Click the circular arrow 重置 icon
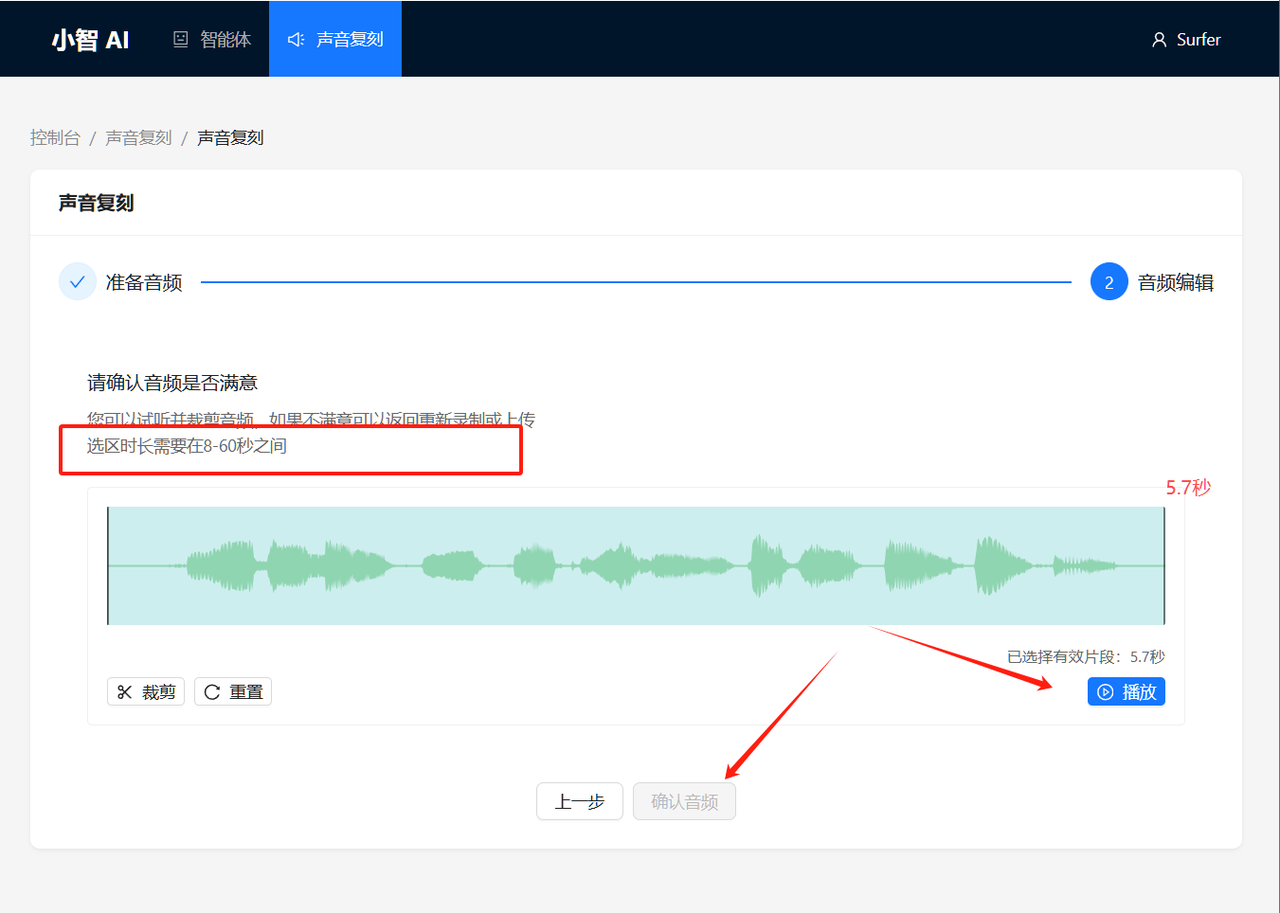Image resolution: width=1280 pixels, height=913 pixels. 212,692
